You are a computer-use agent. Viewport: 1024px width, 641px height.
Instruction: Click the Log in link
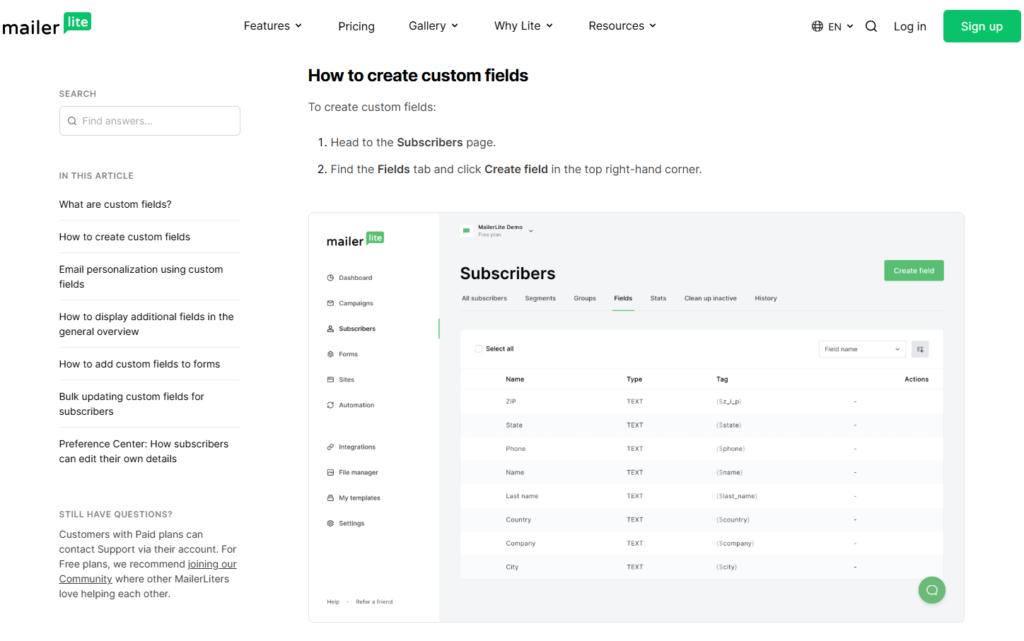(x=910, y=26)
